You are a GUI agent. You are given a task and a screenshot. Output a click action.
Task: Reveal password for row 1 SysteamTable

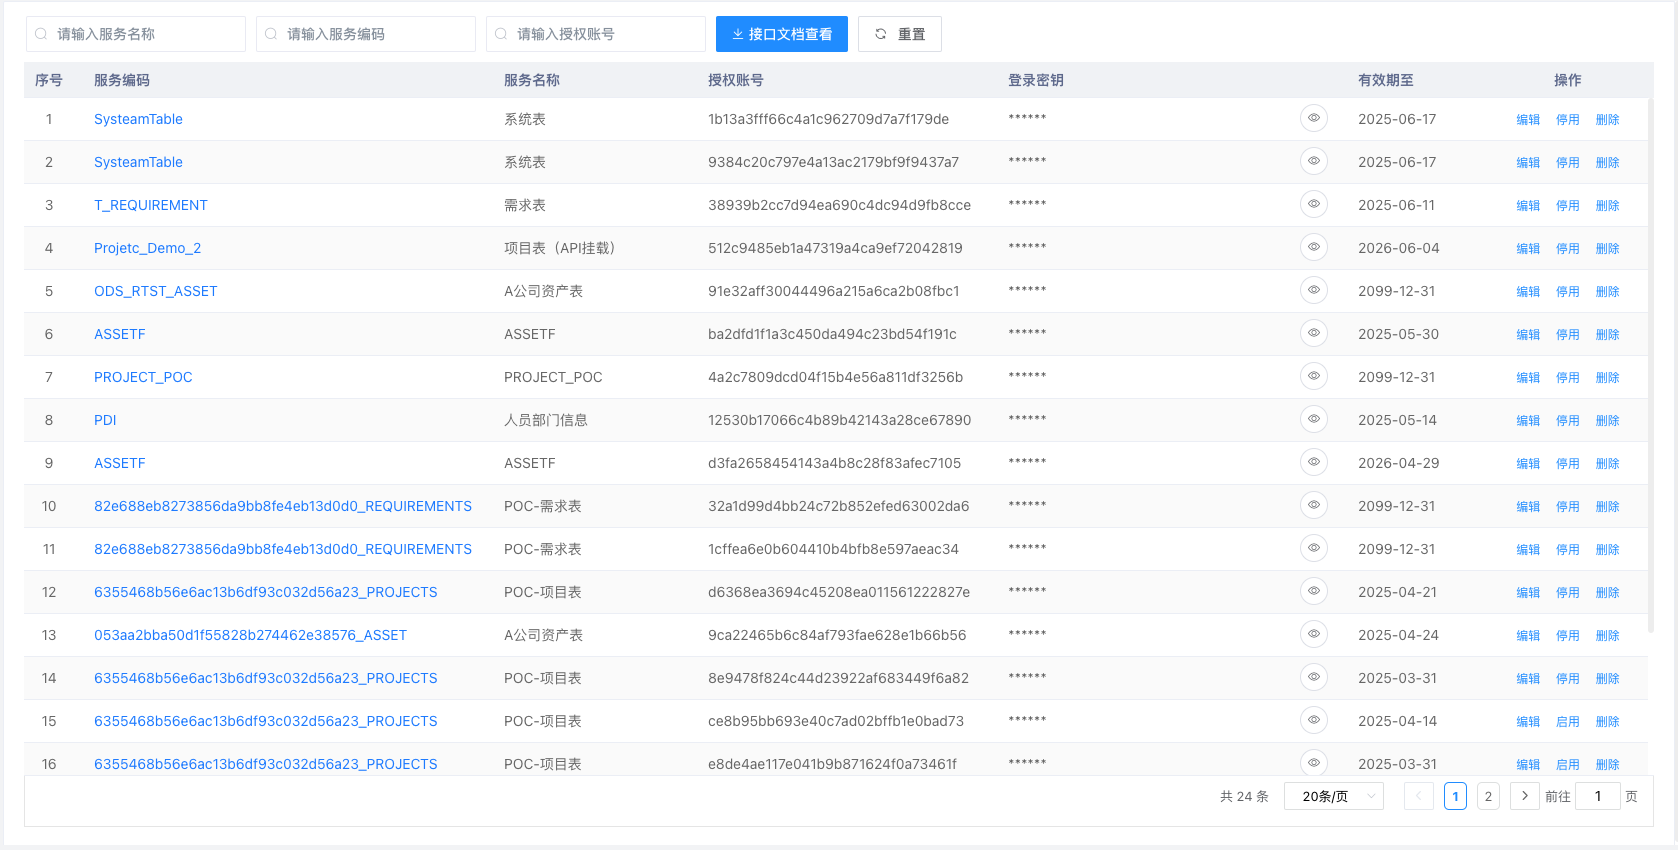tap(1314, 118)
